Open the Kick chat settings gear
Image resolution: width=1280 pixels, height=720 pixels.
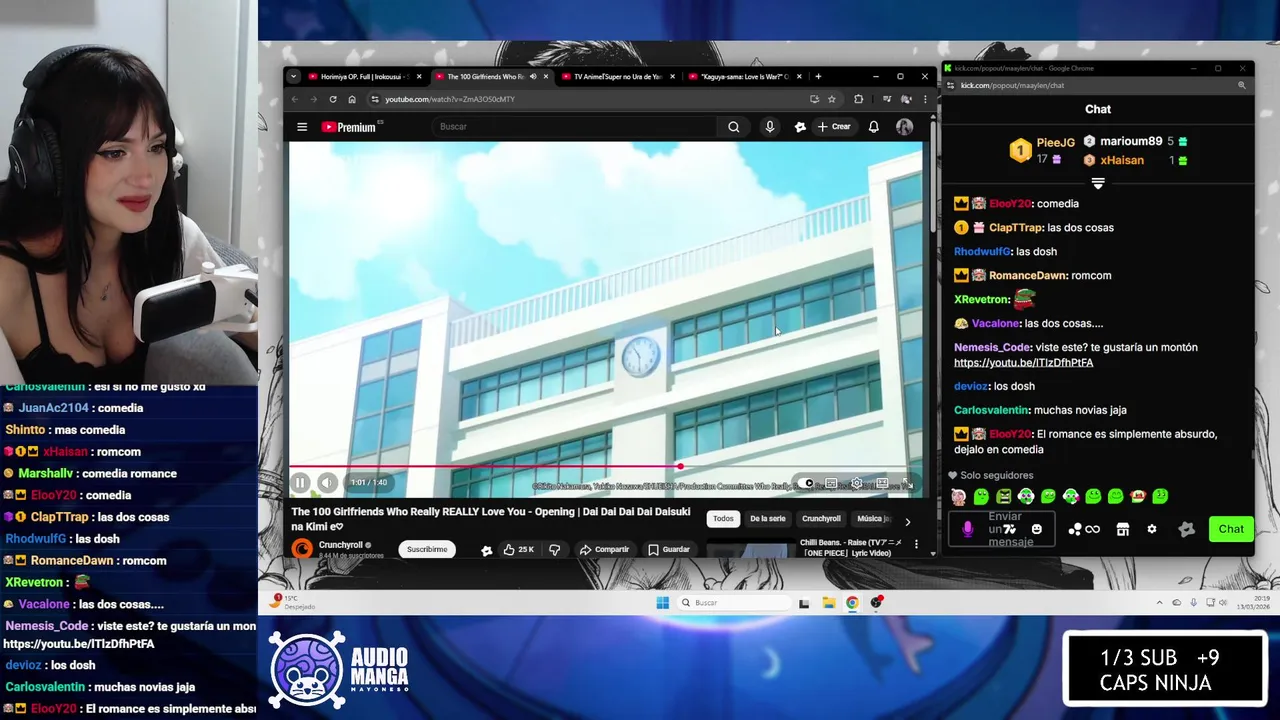[x=1152, y=529]
